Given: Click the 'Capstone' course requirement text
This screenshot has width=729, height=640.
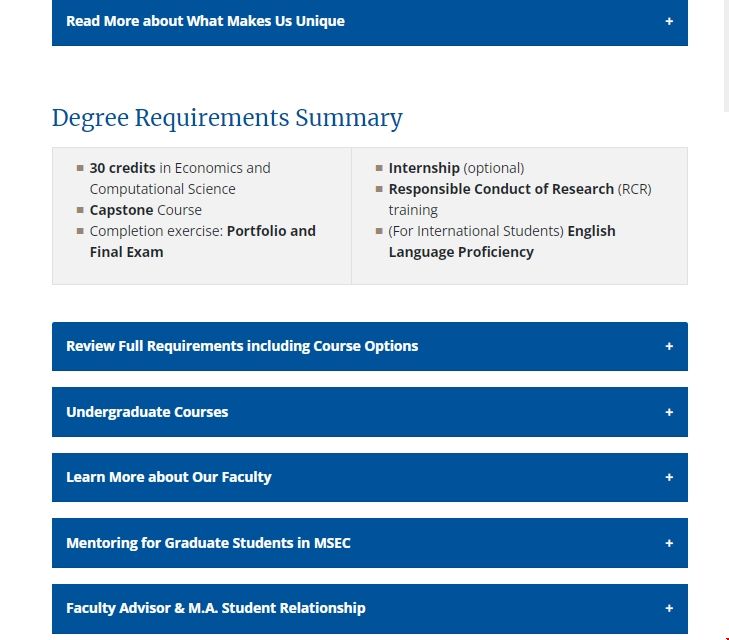Looking at the screenshot, I should click(x=121, y=210).
